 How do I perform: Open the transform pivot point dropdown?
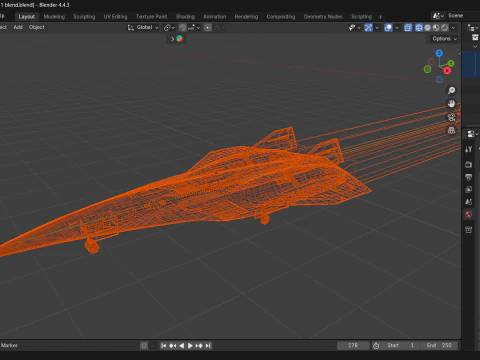coord(169,28)
